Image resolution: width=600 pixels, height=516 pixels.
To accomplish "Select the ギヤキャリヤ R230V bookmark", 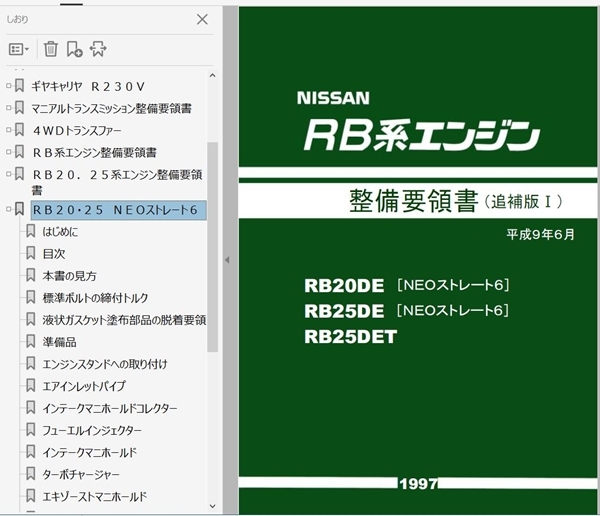I will pyautogui.click(x=88, y=87).
